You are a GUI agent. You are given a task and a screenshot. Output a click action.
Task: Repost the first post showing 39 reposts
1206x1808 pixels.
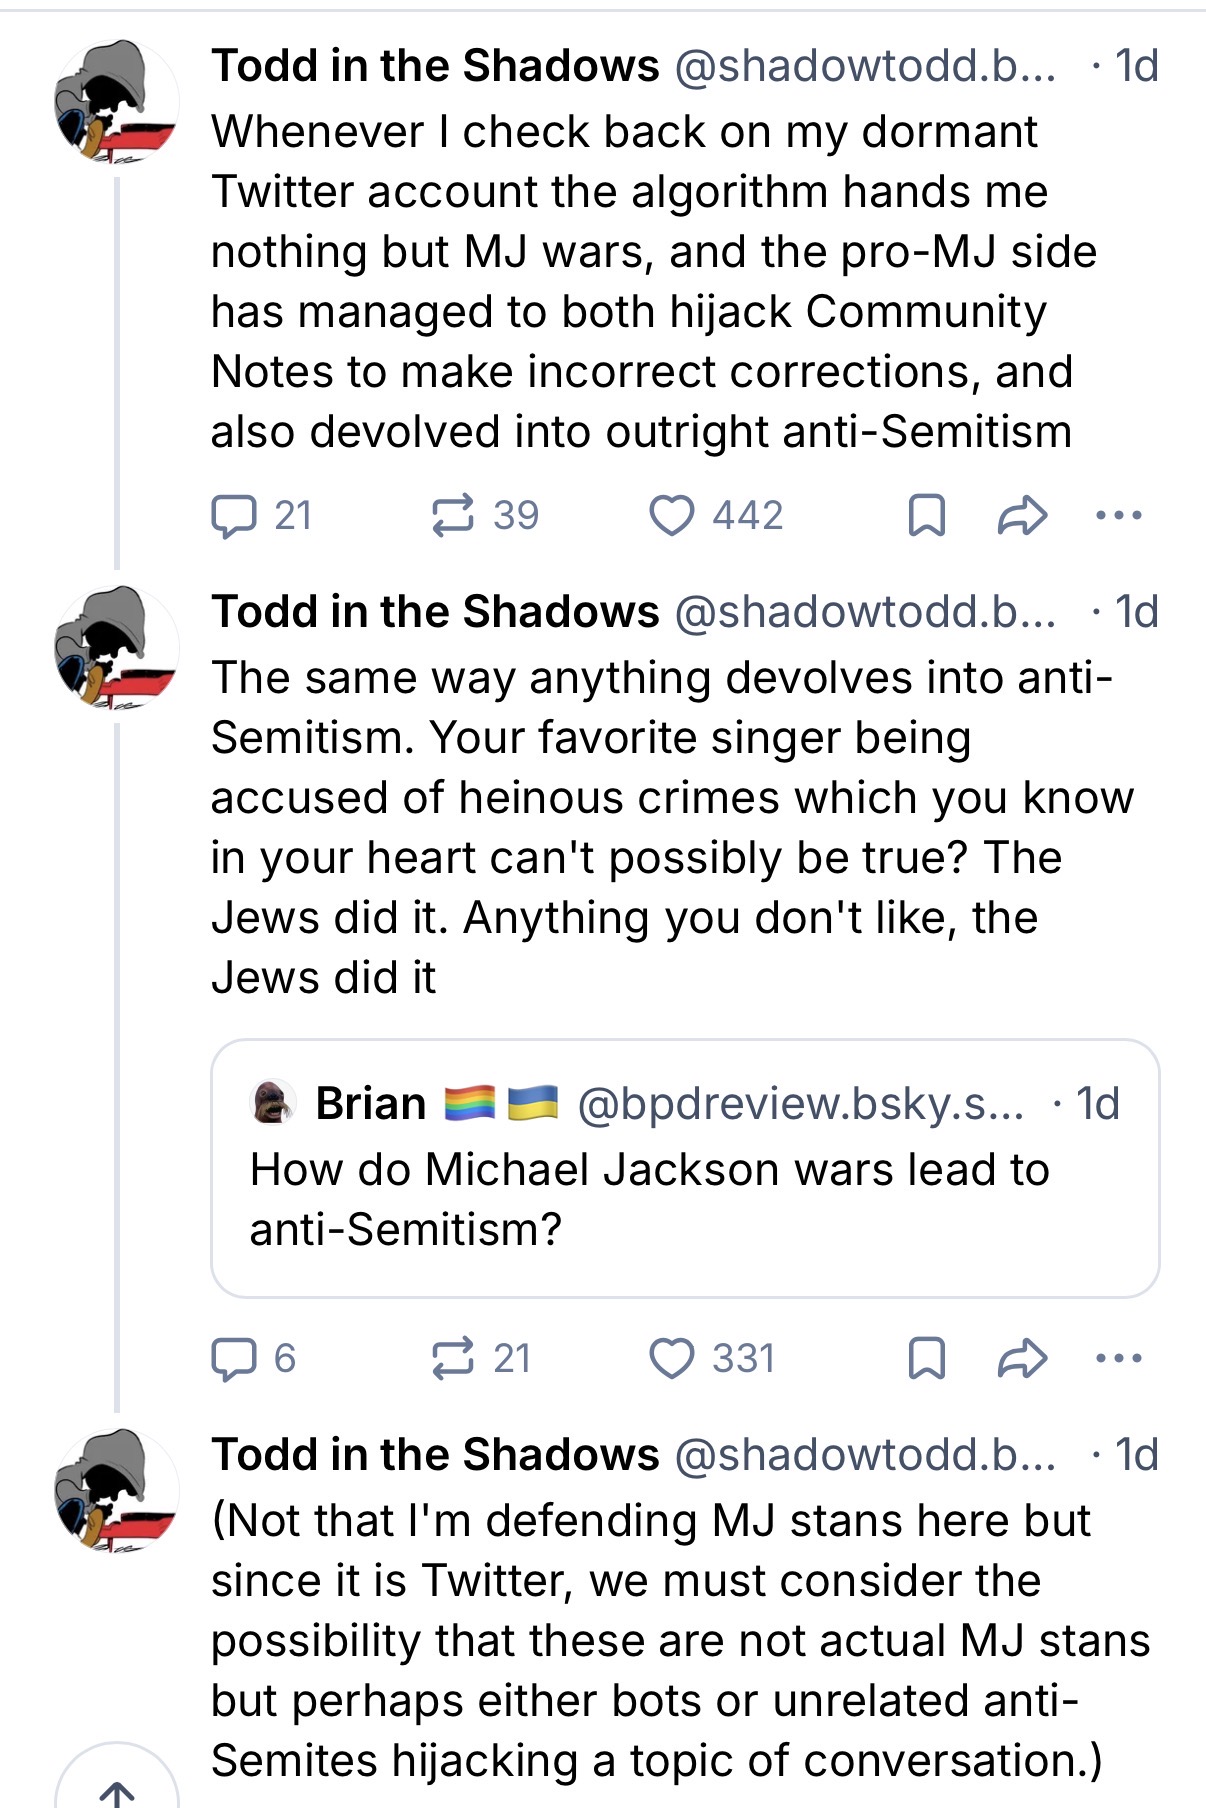(484, 516)
